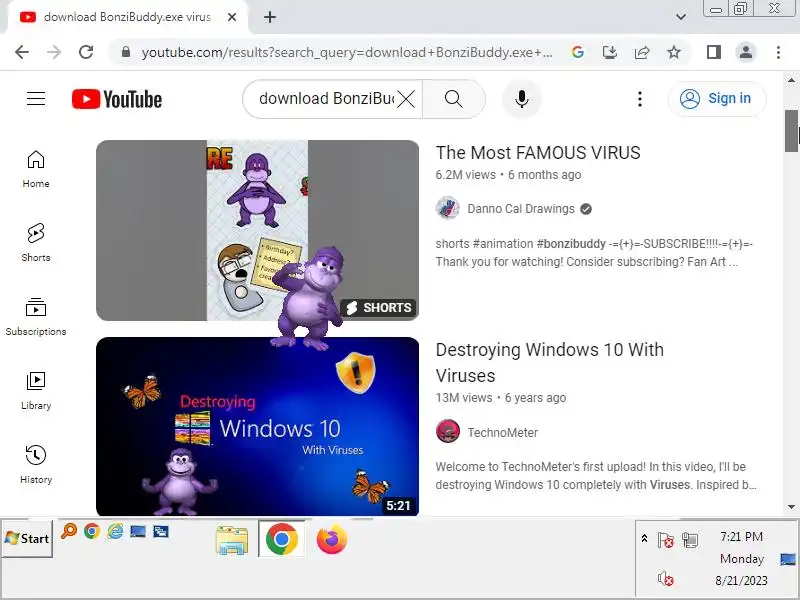The width and height of the screenshot is (800, 600).
Task: Click the scrollbar up arrow
Action: (x=791, y=80)
